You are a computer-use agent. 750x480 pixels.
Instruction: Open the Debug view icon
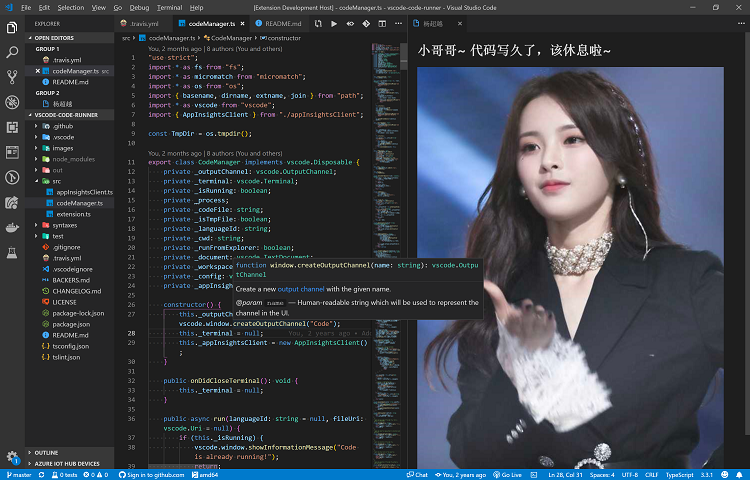click(12, 102)
